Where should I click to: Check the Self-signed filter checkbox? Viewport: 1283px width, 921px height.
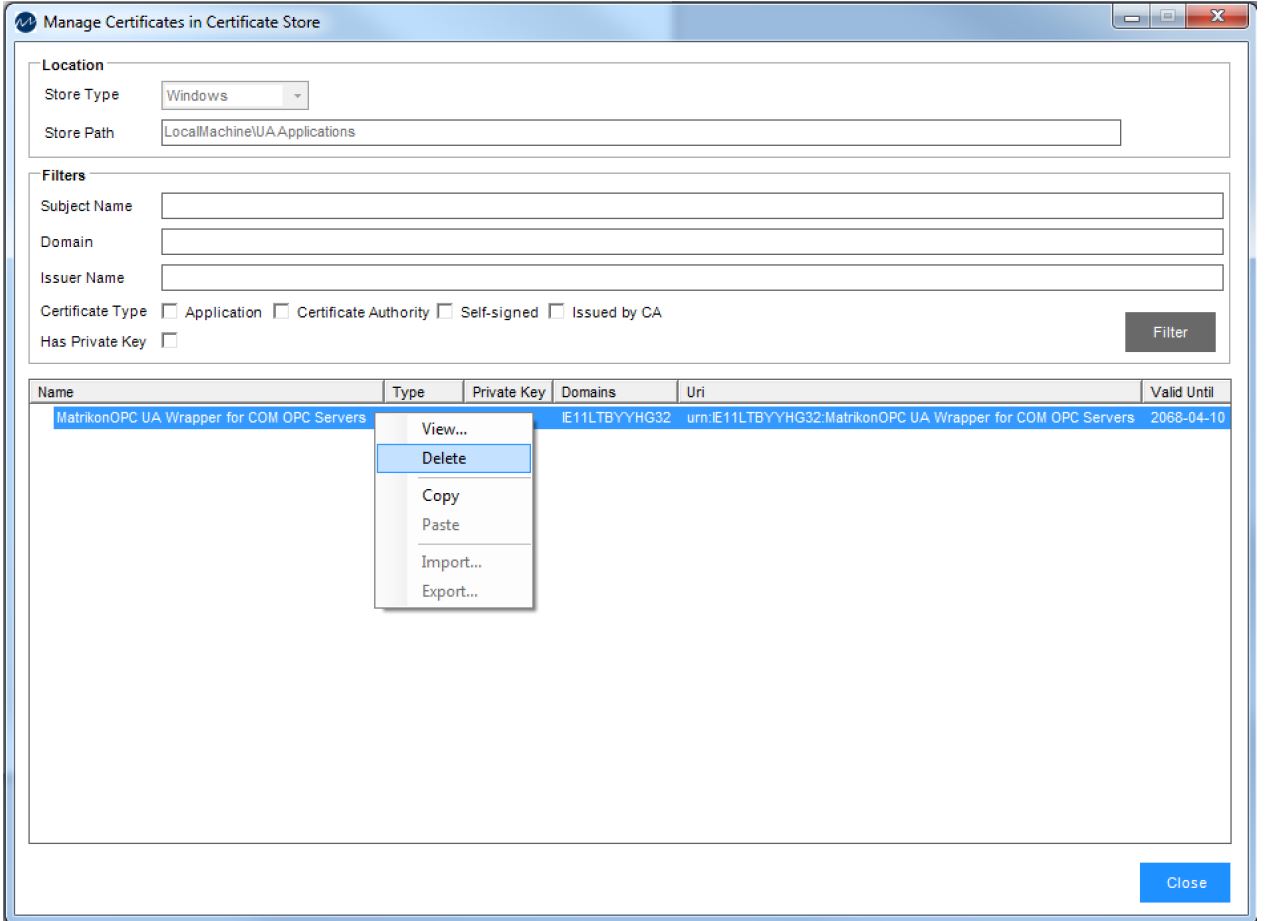(445, 312)
